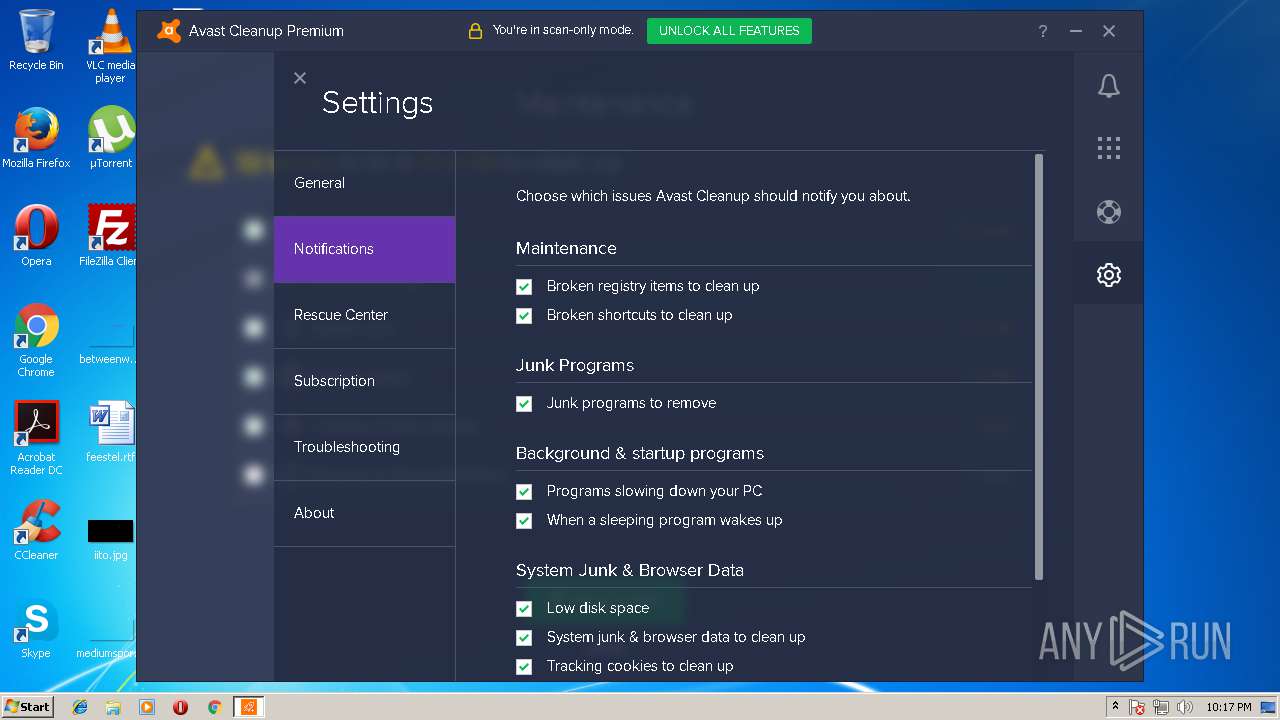Open the Subscription settings tab
Screen dimensions: 1280x720
pyautogui.click(x=364, y=381)
